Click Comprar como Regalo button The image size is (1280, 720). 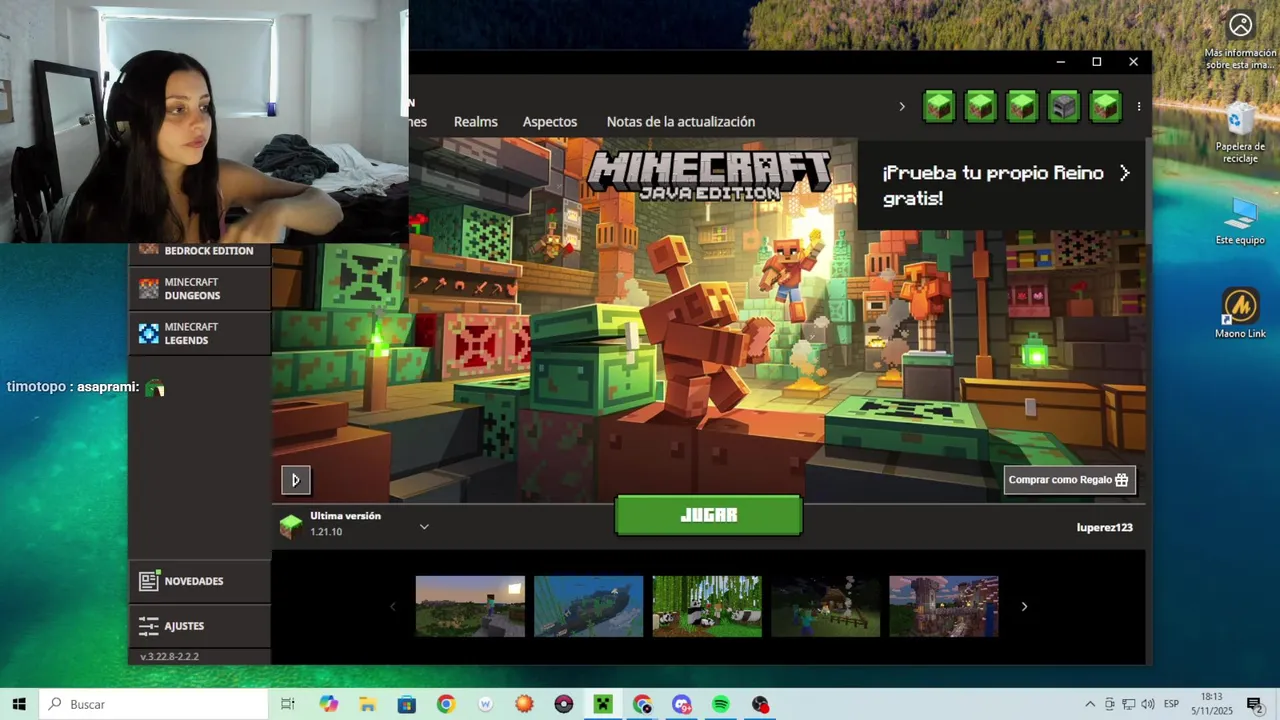(x=1069, y=480)
